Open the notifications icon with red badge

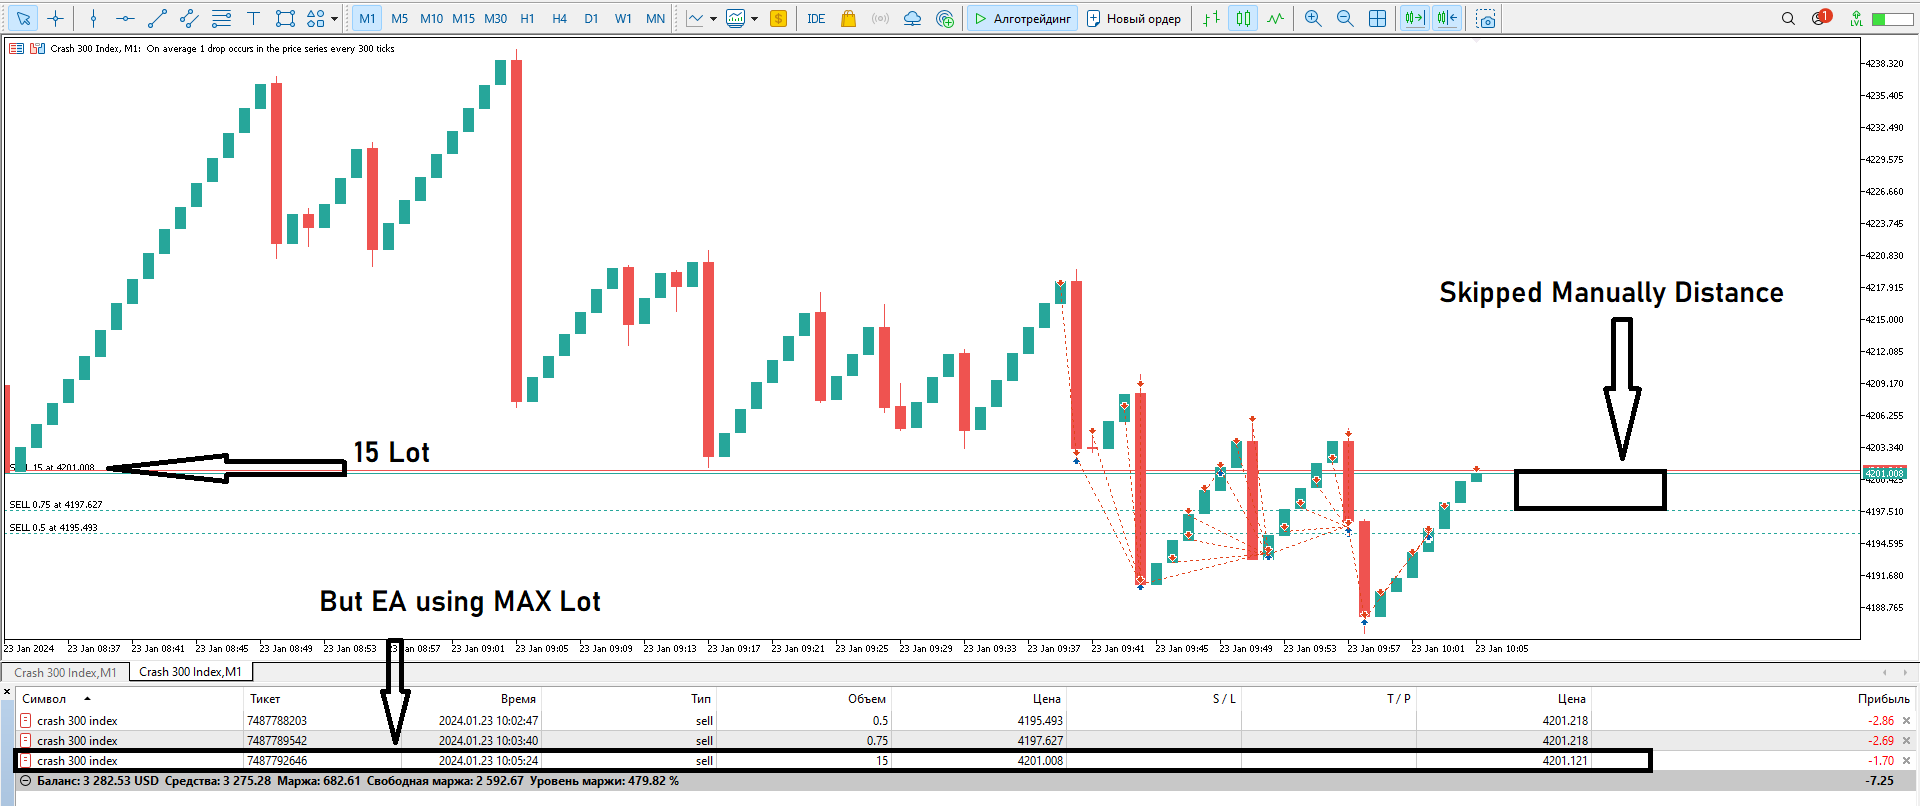coord(1821,17)
